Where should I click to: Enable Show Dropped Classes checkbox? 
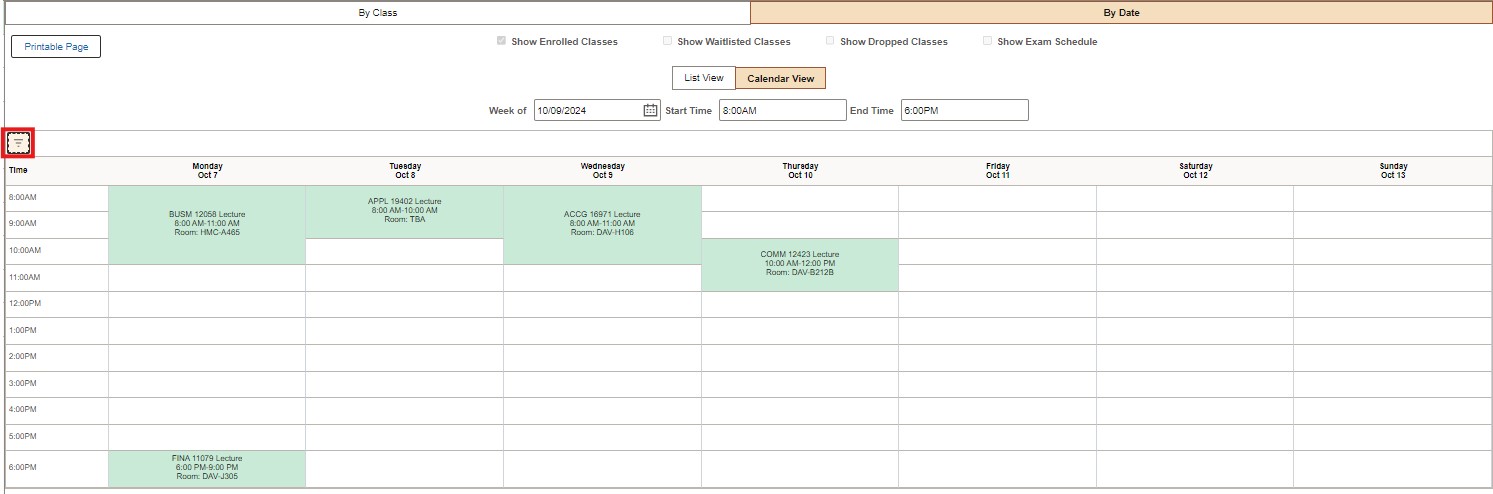pyautogui.click(x=830, y=42)
